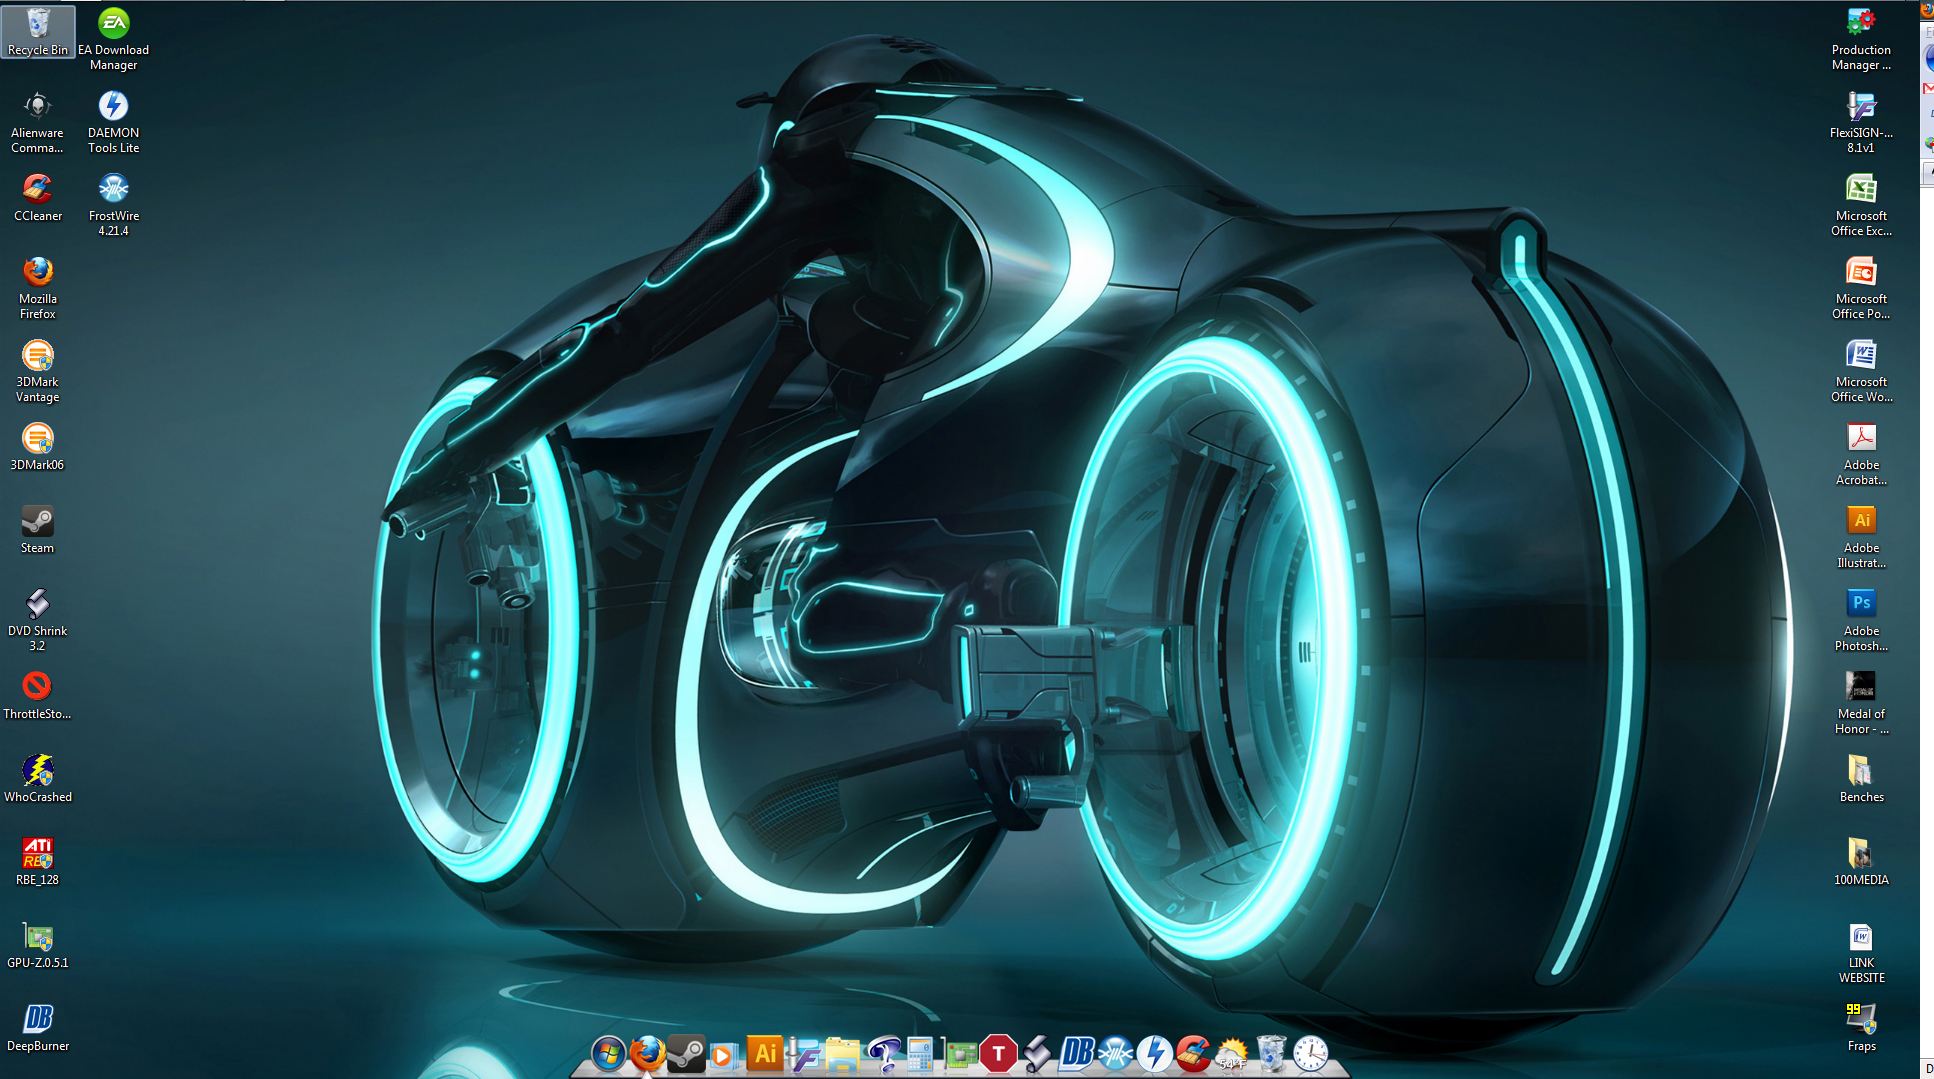Select the DAEMON Tools Lite desktop icon
Screen dimensions: 1934x1079
[113, 122]
